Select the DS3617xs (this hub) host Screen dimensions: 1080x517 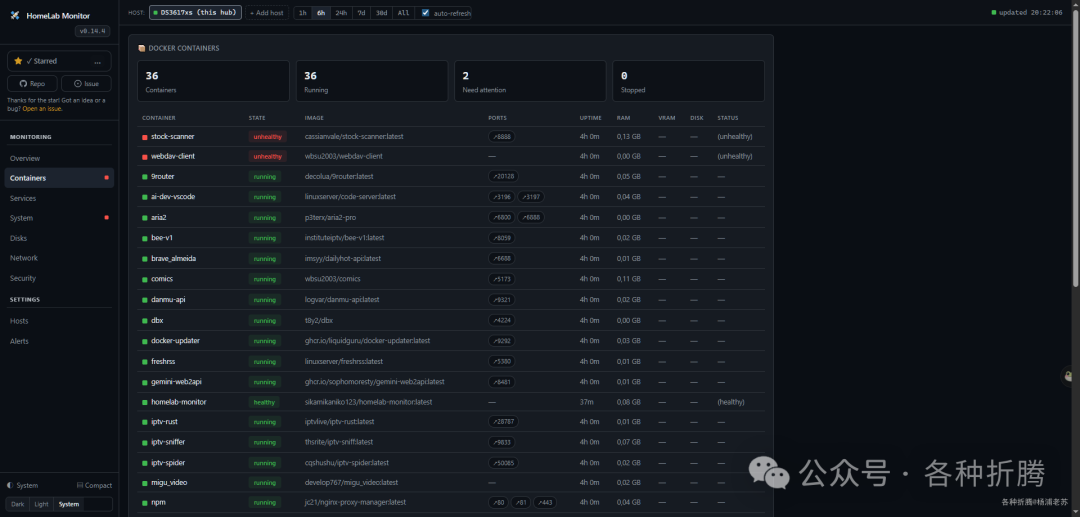coord(196,12)
